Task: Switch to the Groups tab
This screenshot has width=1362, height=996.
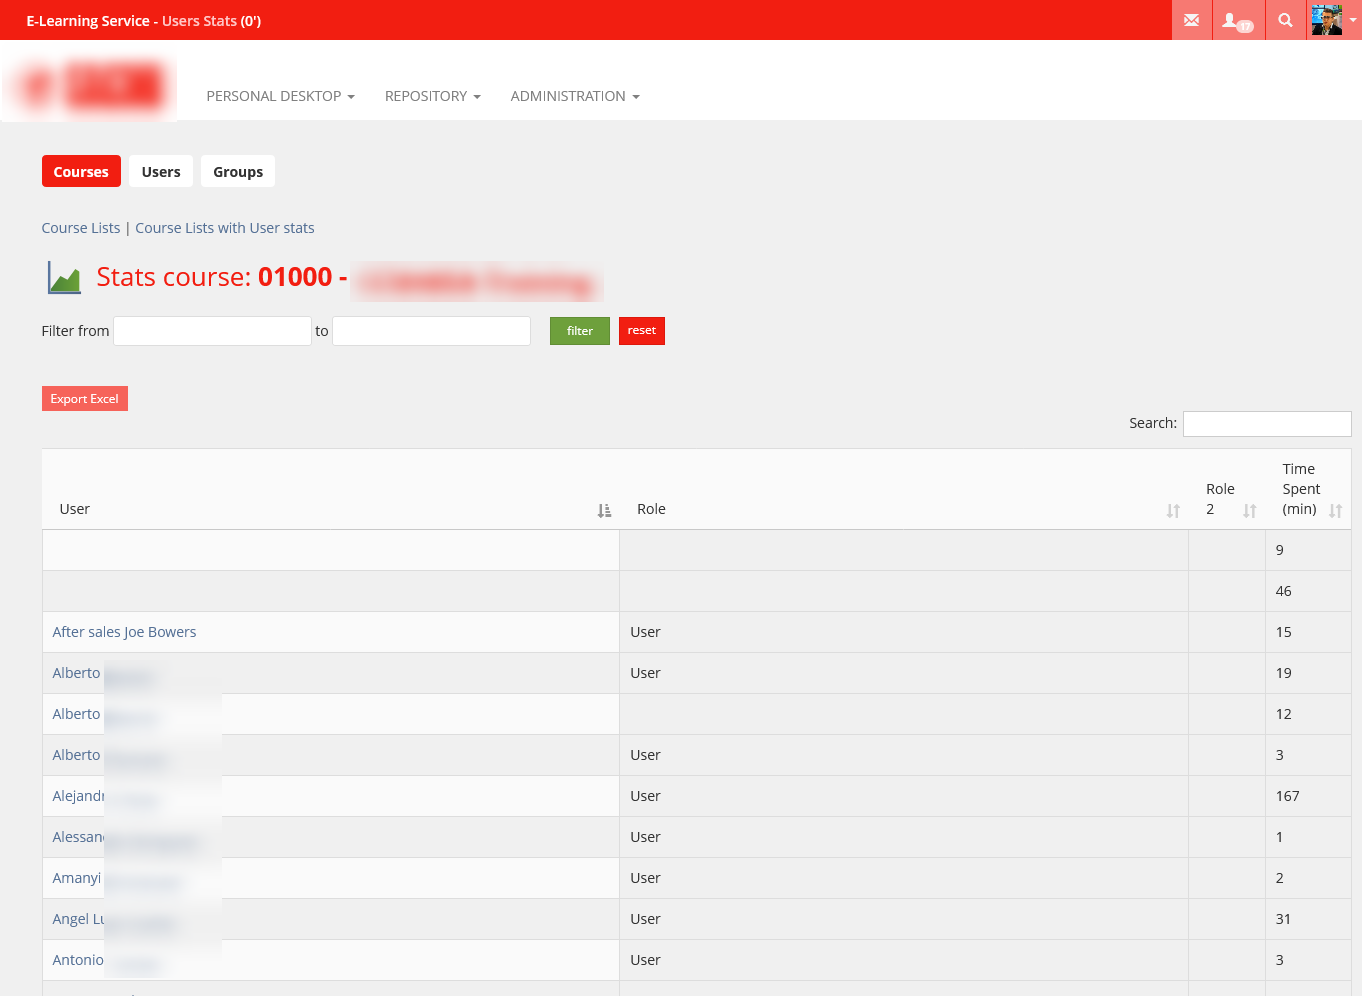Action: pyautogui.click(x=238, y=172)
